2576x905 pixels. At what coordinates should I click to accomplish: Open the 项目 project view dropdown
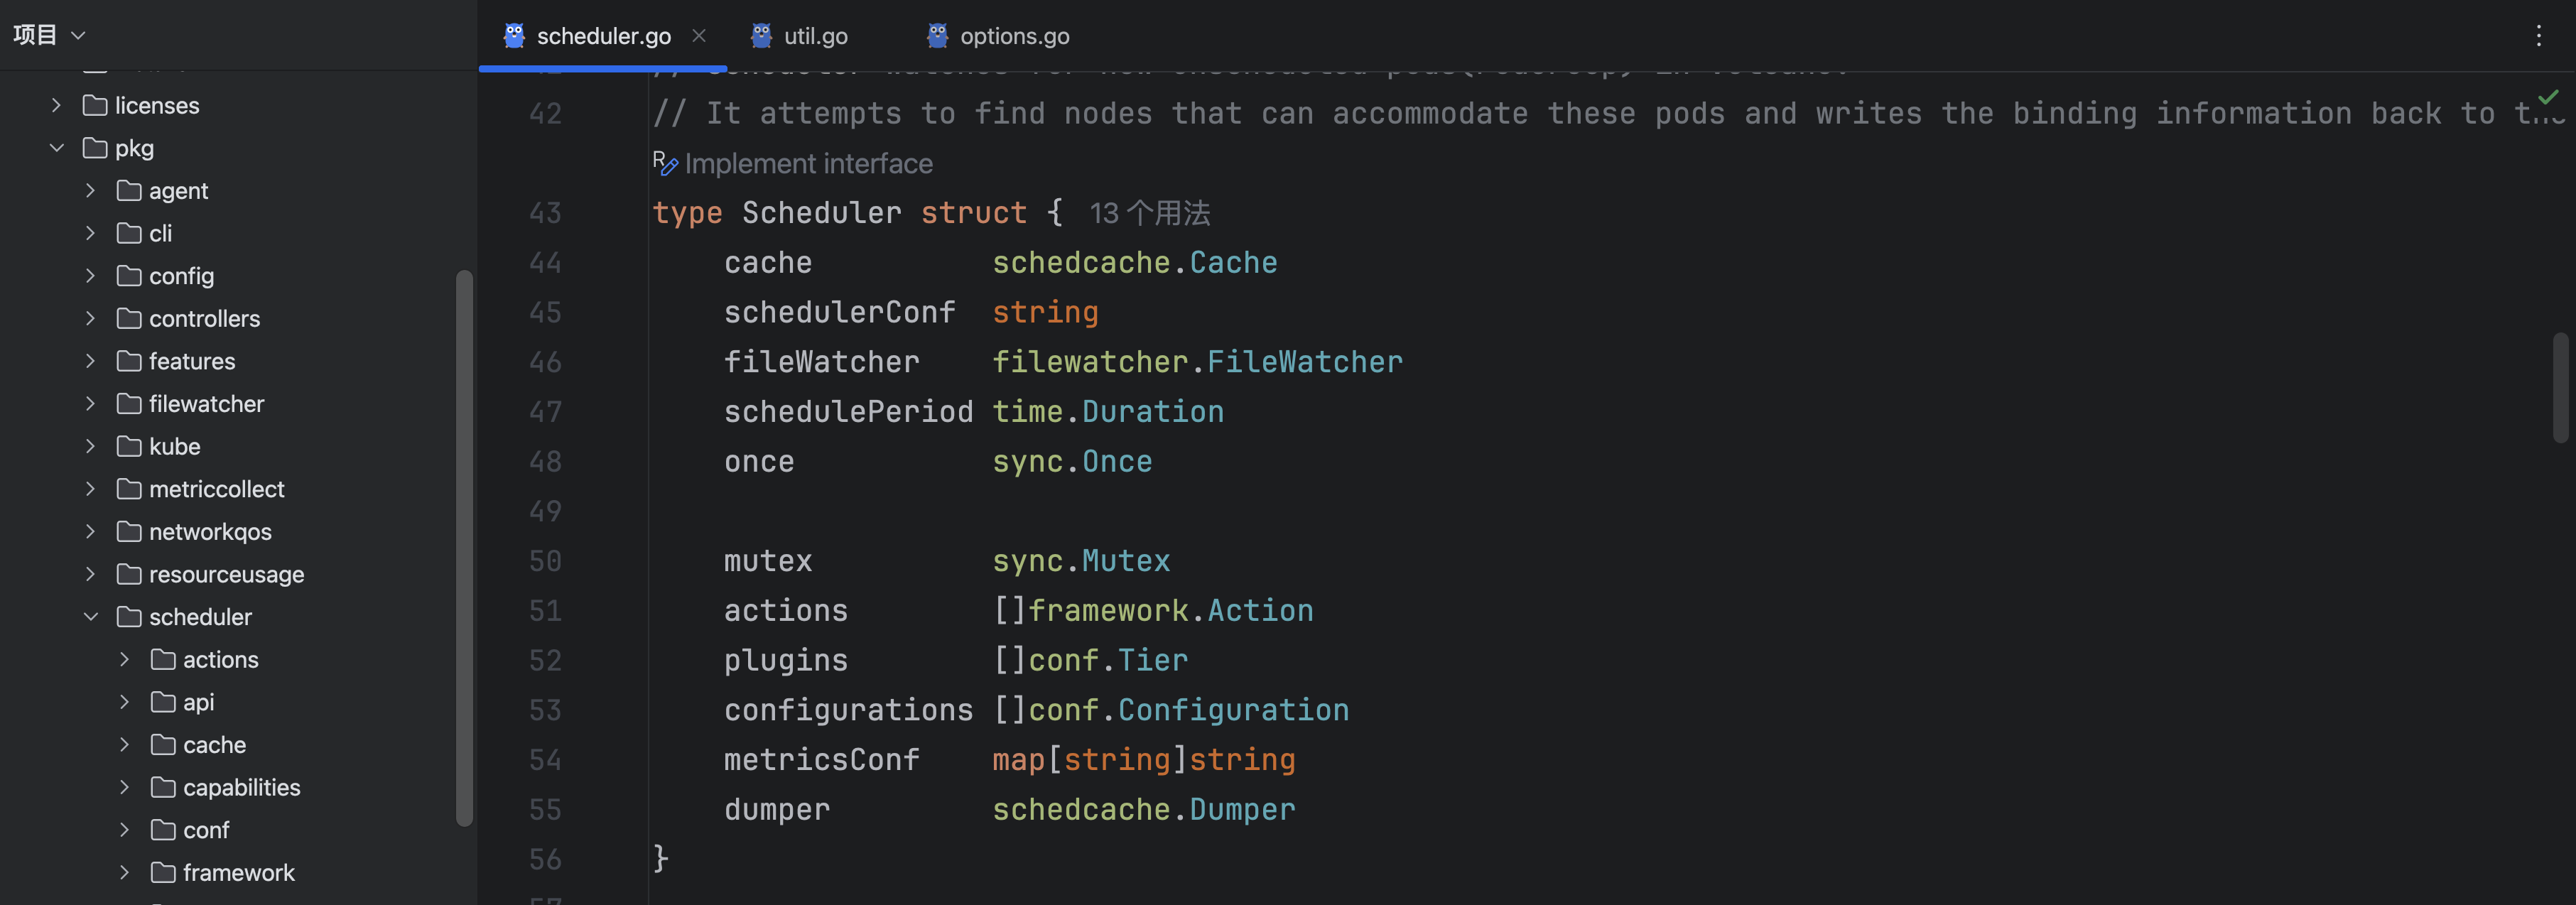coord(49,35)
